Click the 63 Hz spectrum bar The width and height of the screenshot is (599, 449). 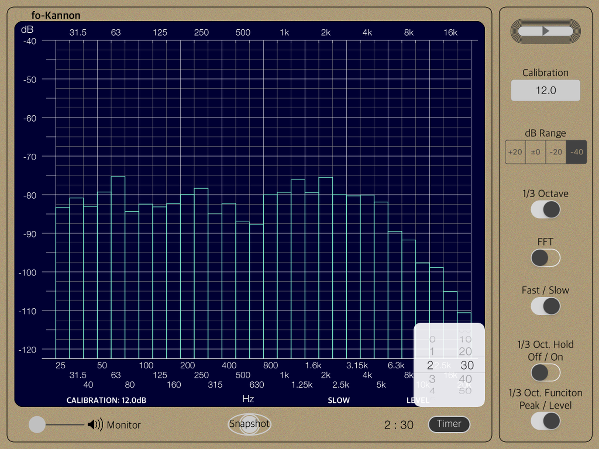(x=118, y=267)
